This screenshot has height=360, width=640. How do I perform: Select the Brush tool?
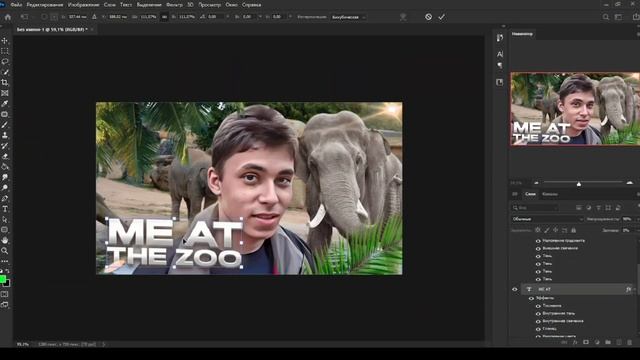click(x=5, y=125)
